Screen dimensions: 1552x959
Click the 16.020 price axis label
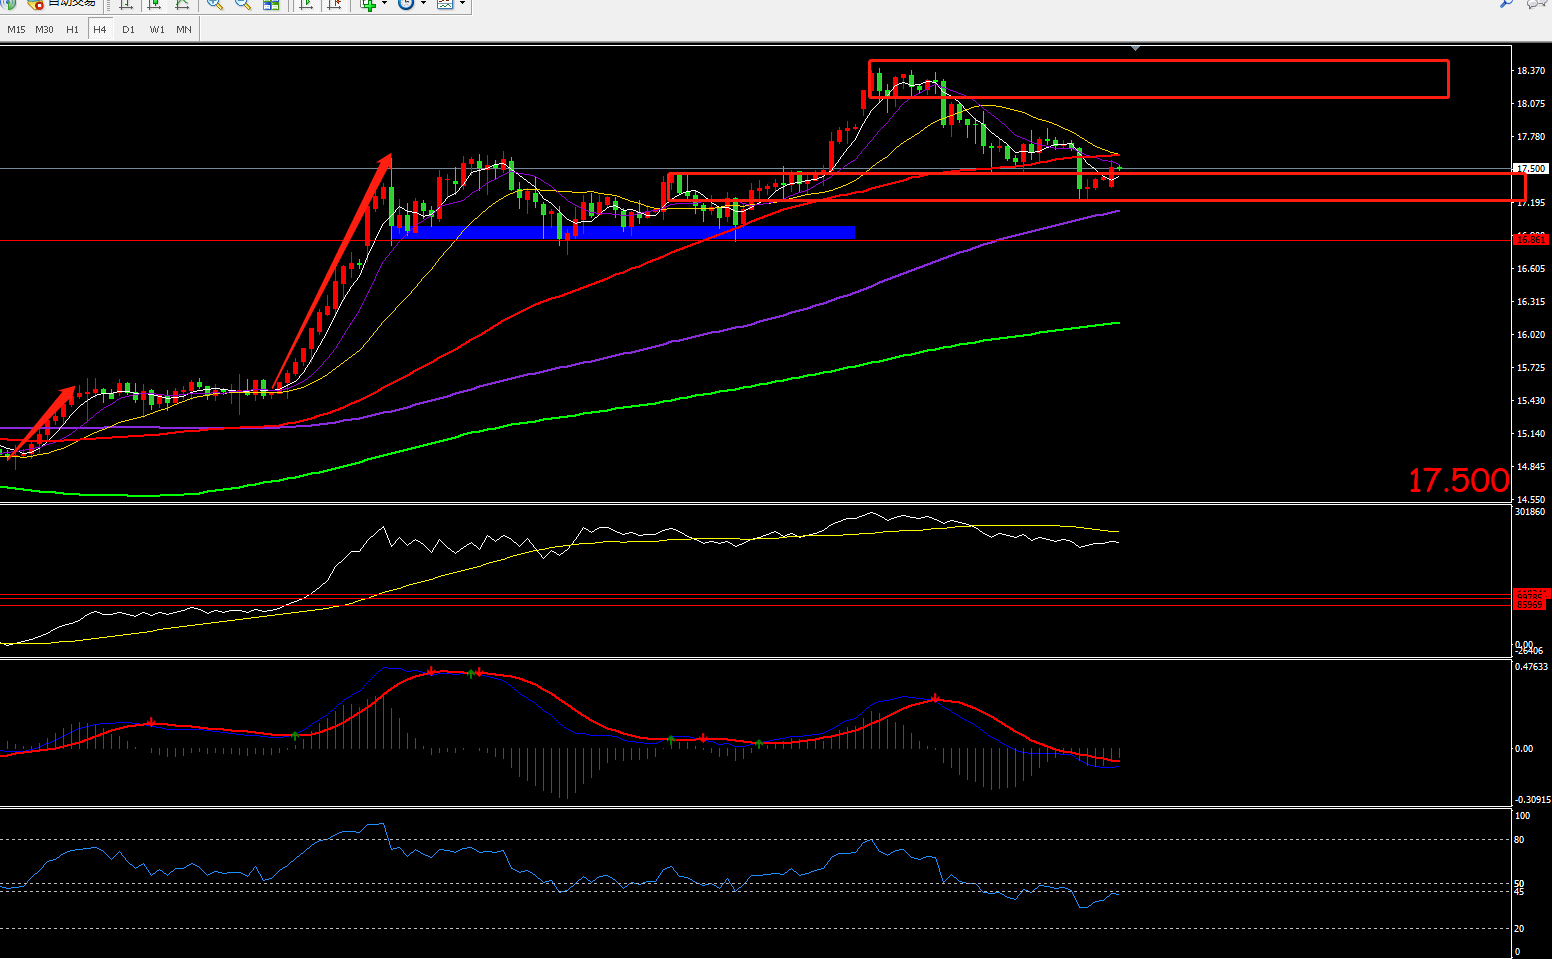pos(1530,335)
